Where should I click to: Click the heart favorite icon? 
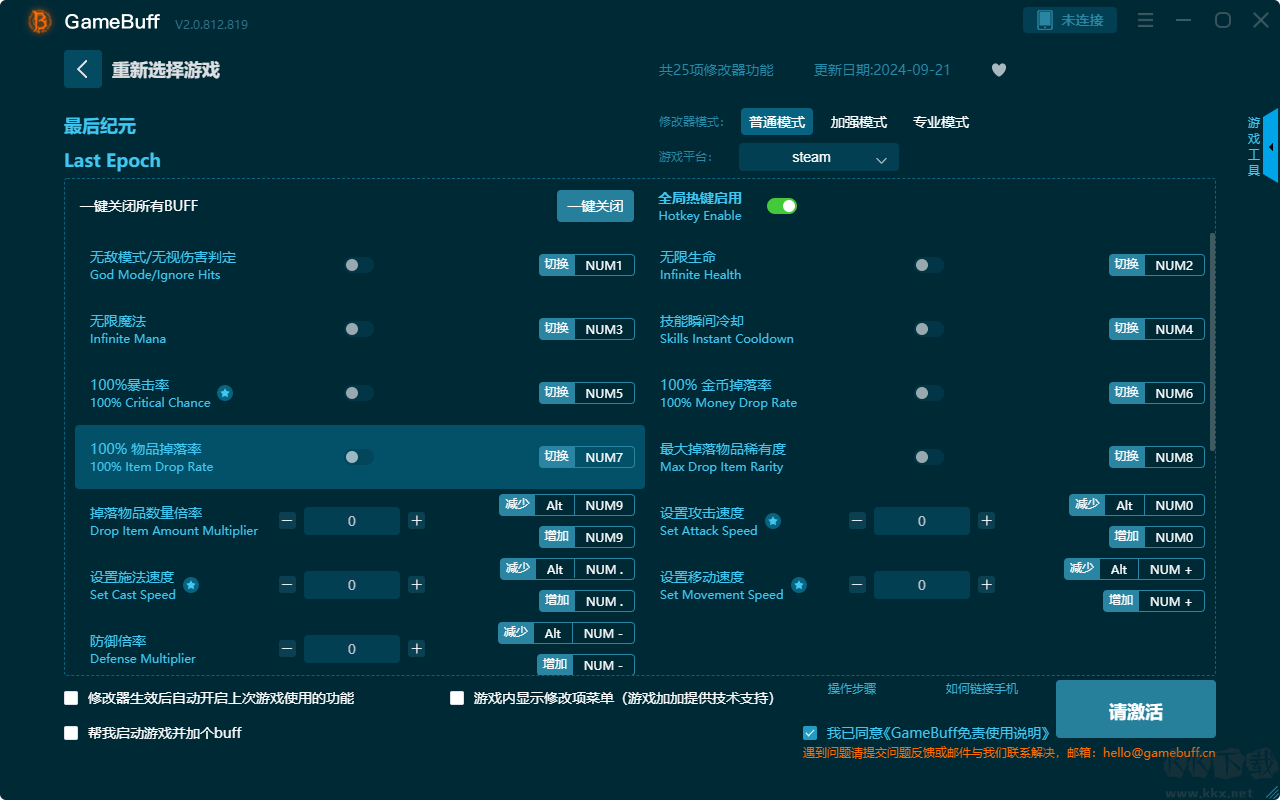point(999,70)
